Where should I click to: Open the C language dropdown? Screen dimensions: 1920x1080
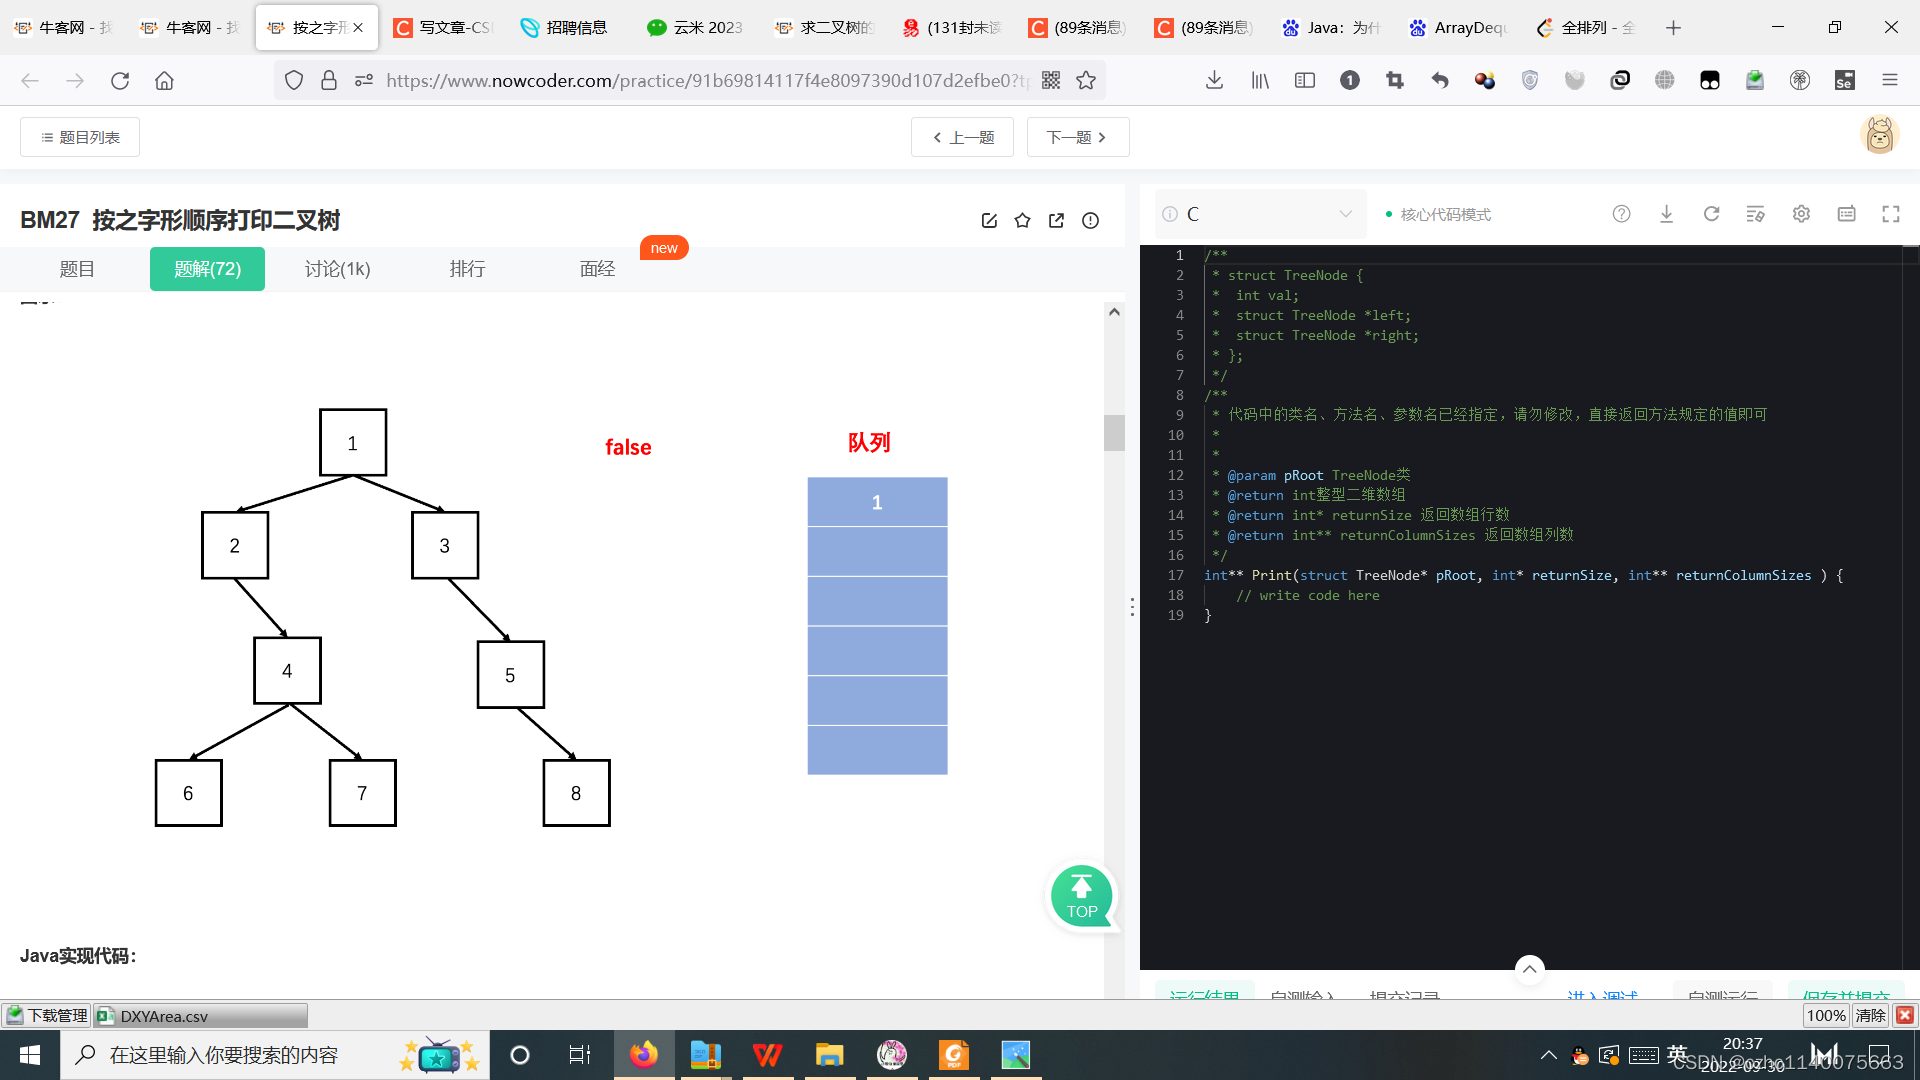(x=1260, y=214)
